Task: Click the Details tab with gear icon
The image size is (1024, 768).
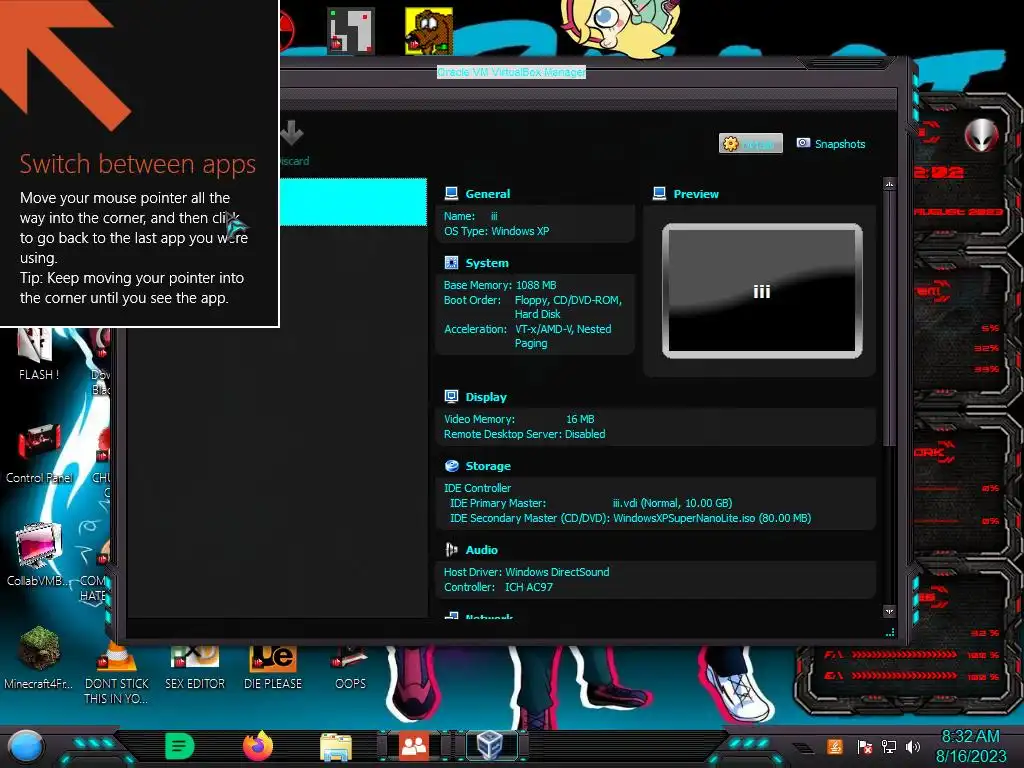Action: (750, 144)
